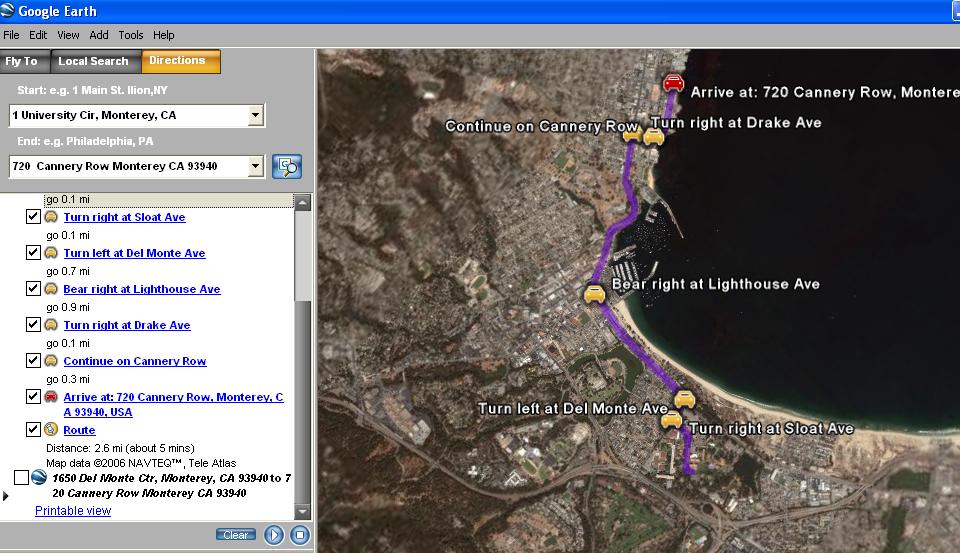Click the Google Earth globe icon in title bar
Image resolution: width=960 pixels, height=553 pixels.
click(x=8, y=11)
